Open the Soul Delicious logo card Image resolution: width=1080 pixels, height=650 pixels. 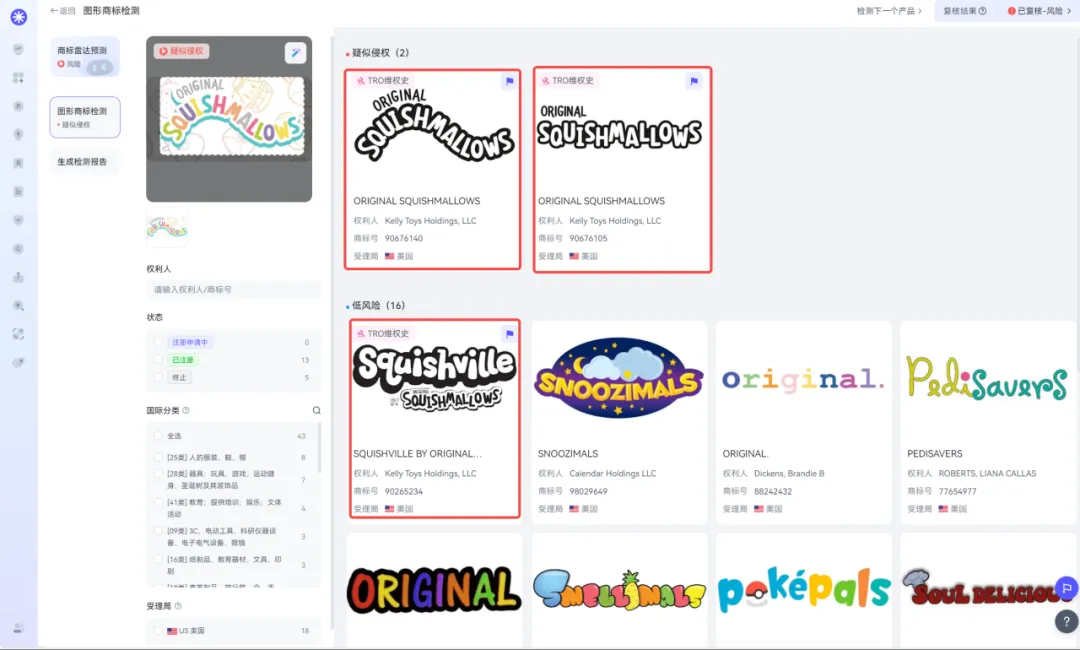988,590
